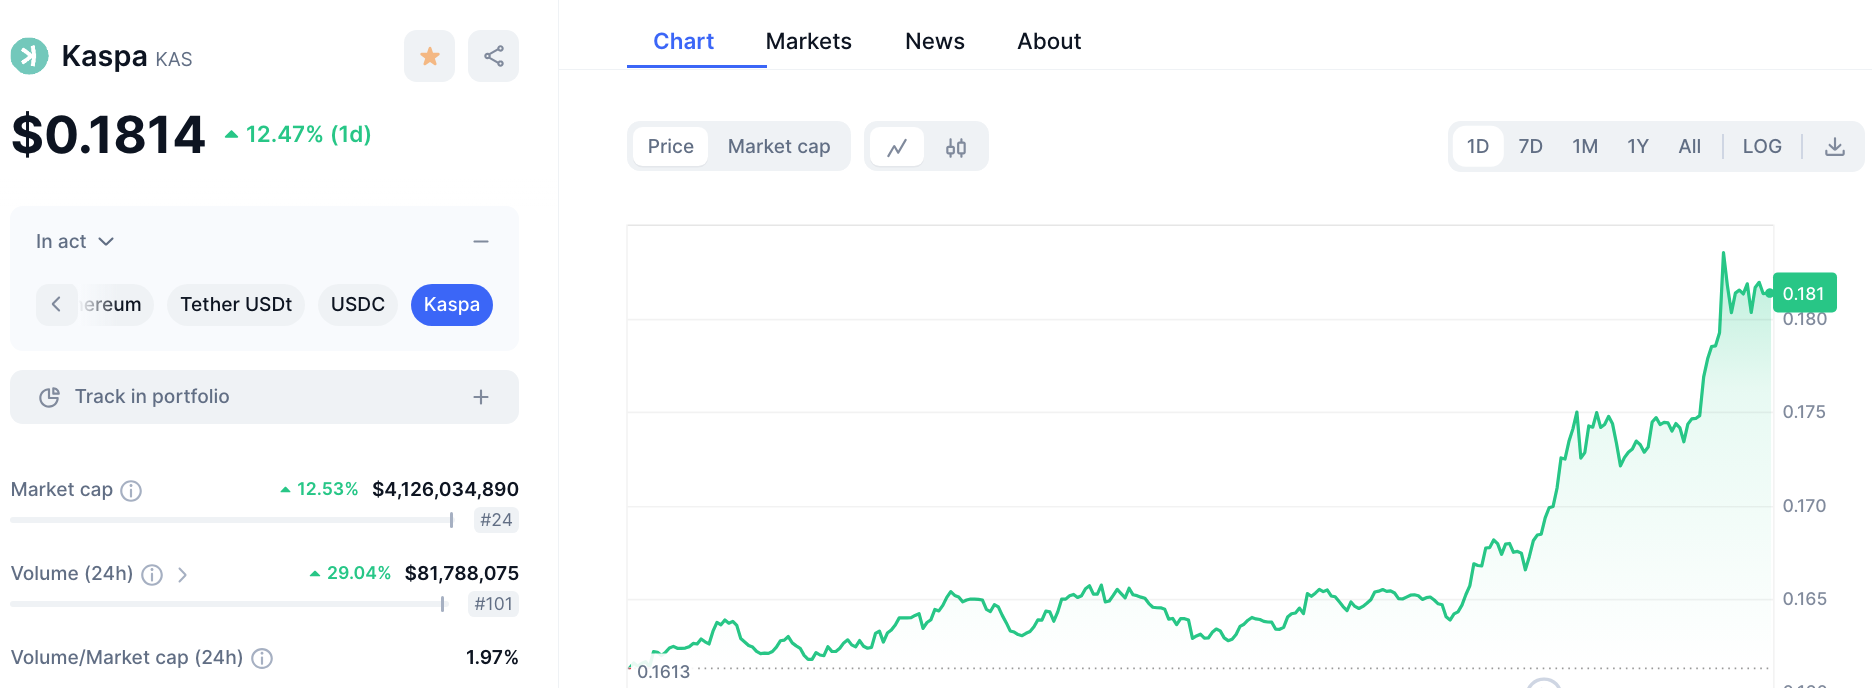Set chart range to 1D
Image resolution: width=1872 pixels, height=688 pixels.
point(1478,147)
